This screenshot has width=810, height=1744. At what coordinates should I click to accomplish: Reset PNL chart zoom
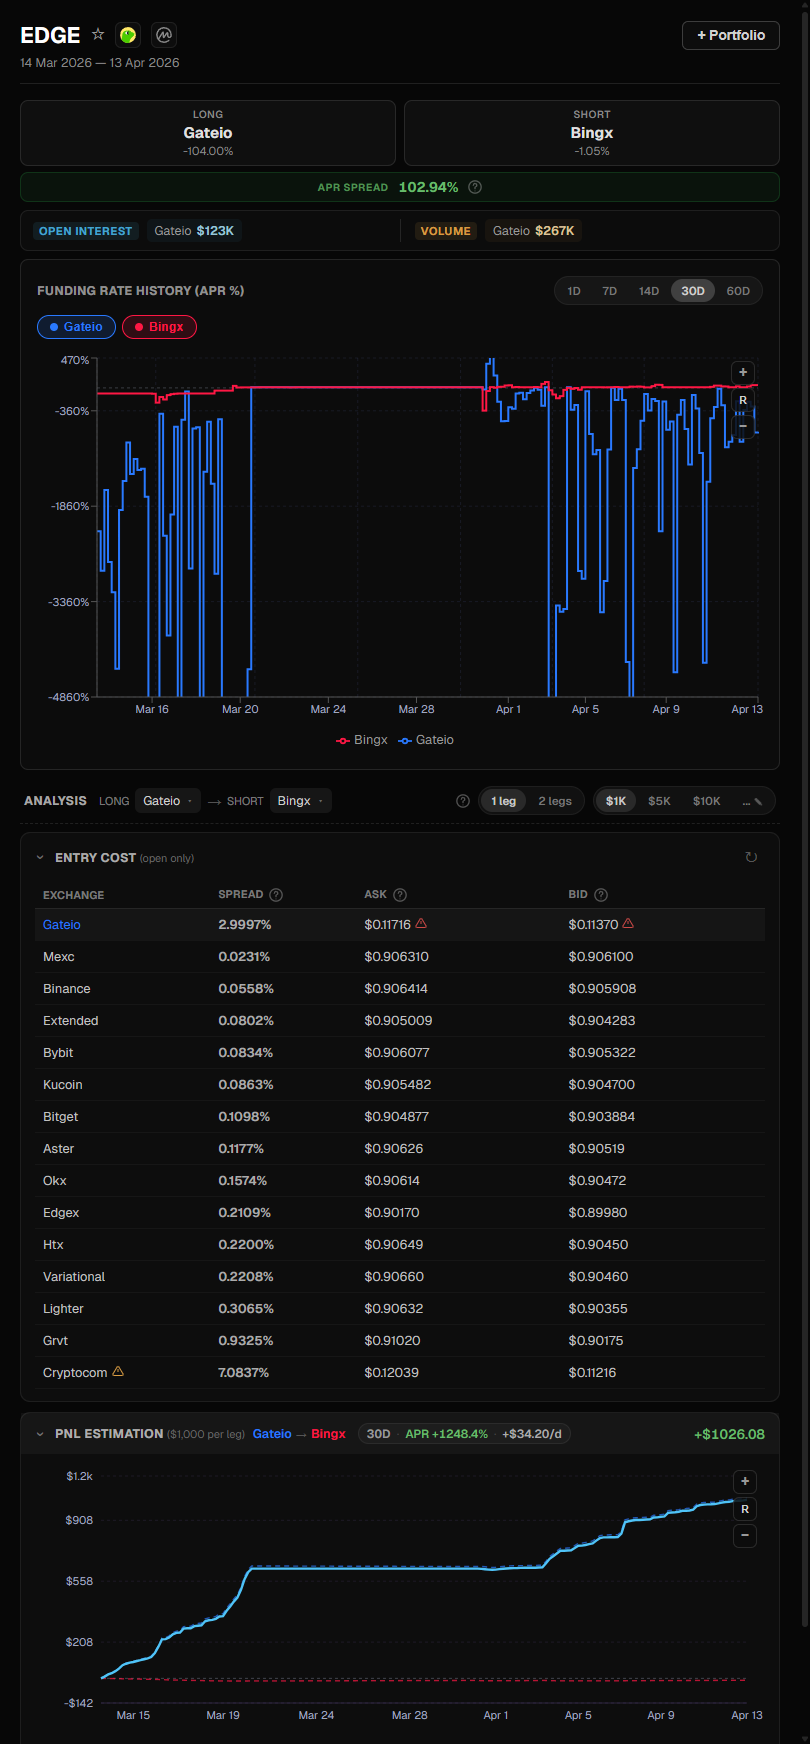click(x=745, y=1509)
